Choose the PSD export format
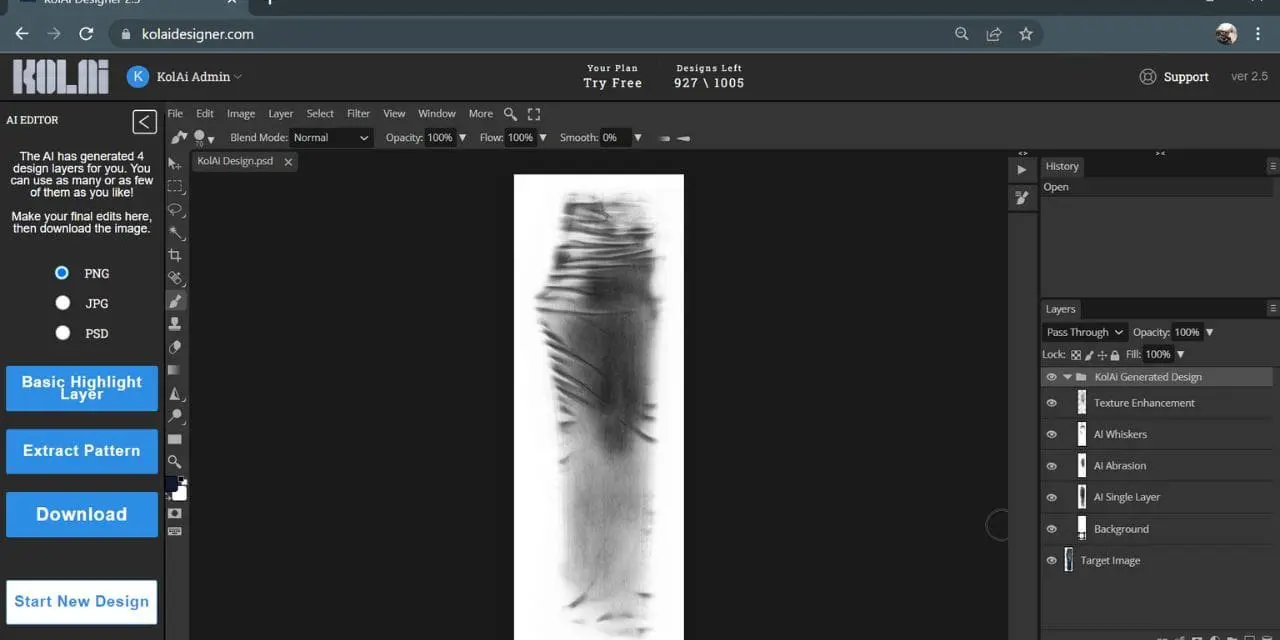The image size is (1280, 640). [63, 333]
